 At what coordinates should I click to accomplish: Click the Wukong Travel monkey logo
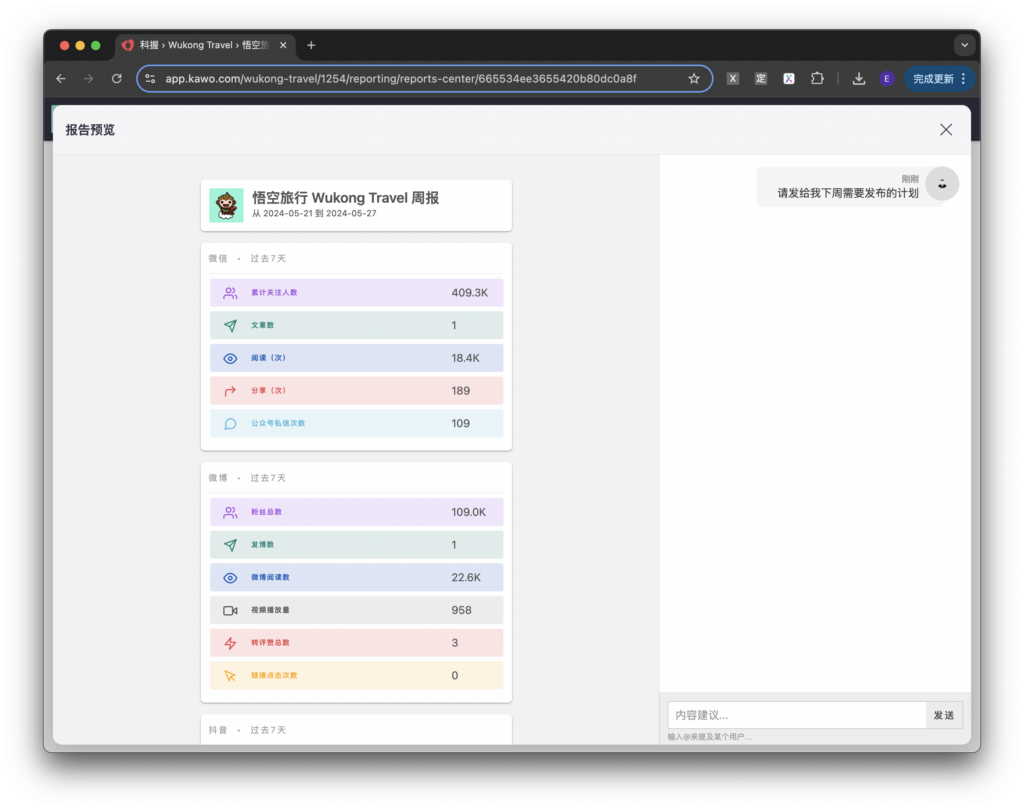pyautogui.click(x=226, y=205)
